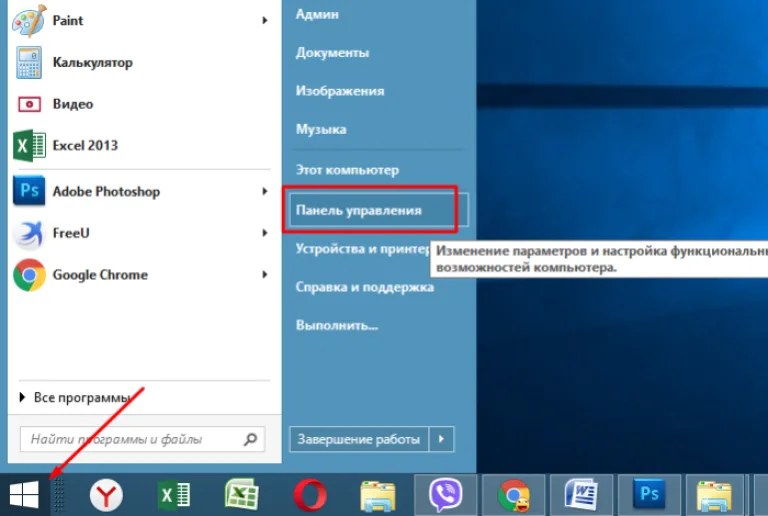Open the last File Explorer taskbar icon

click(715, 494)
